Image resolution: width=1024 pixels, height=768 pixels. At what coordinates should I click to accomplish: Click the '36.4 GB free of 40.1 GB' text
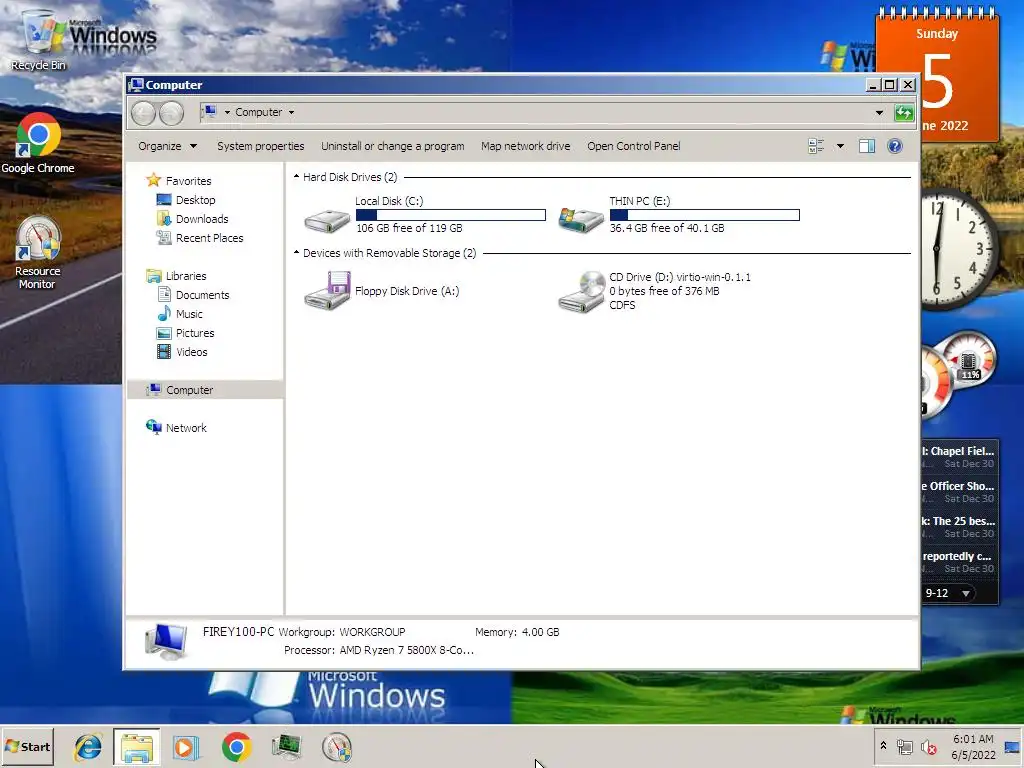click(667, 228)
